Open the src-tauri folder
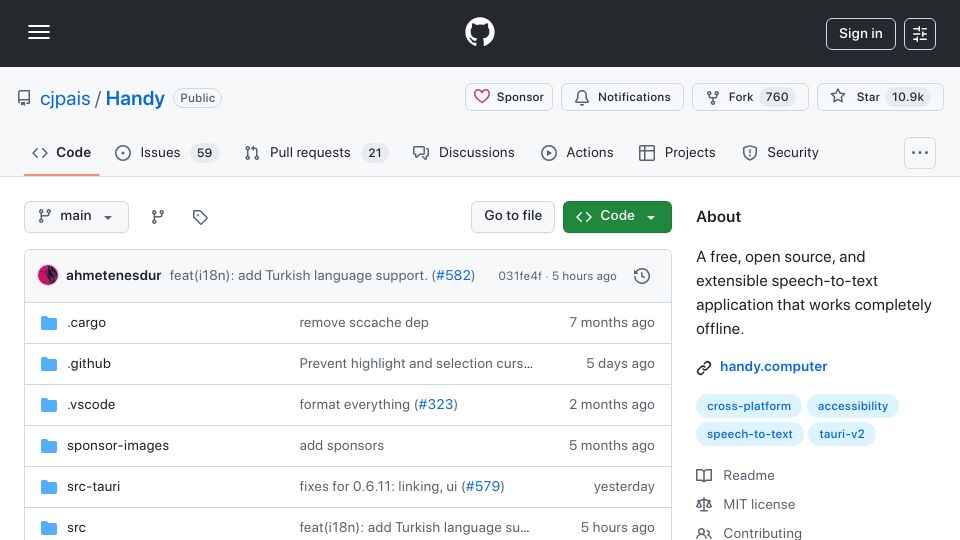Screen dimensions: 960x540 click(94, 487)
